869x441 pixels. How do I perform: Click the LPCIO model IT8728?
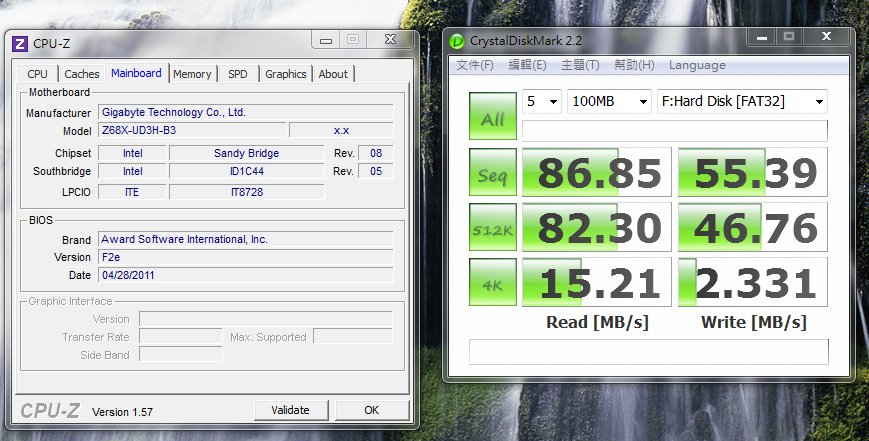247,192
